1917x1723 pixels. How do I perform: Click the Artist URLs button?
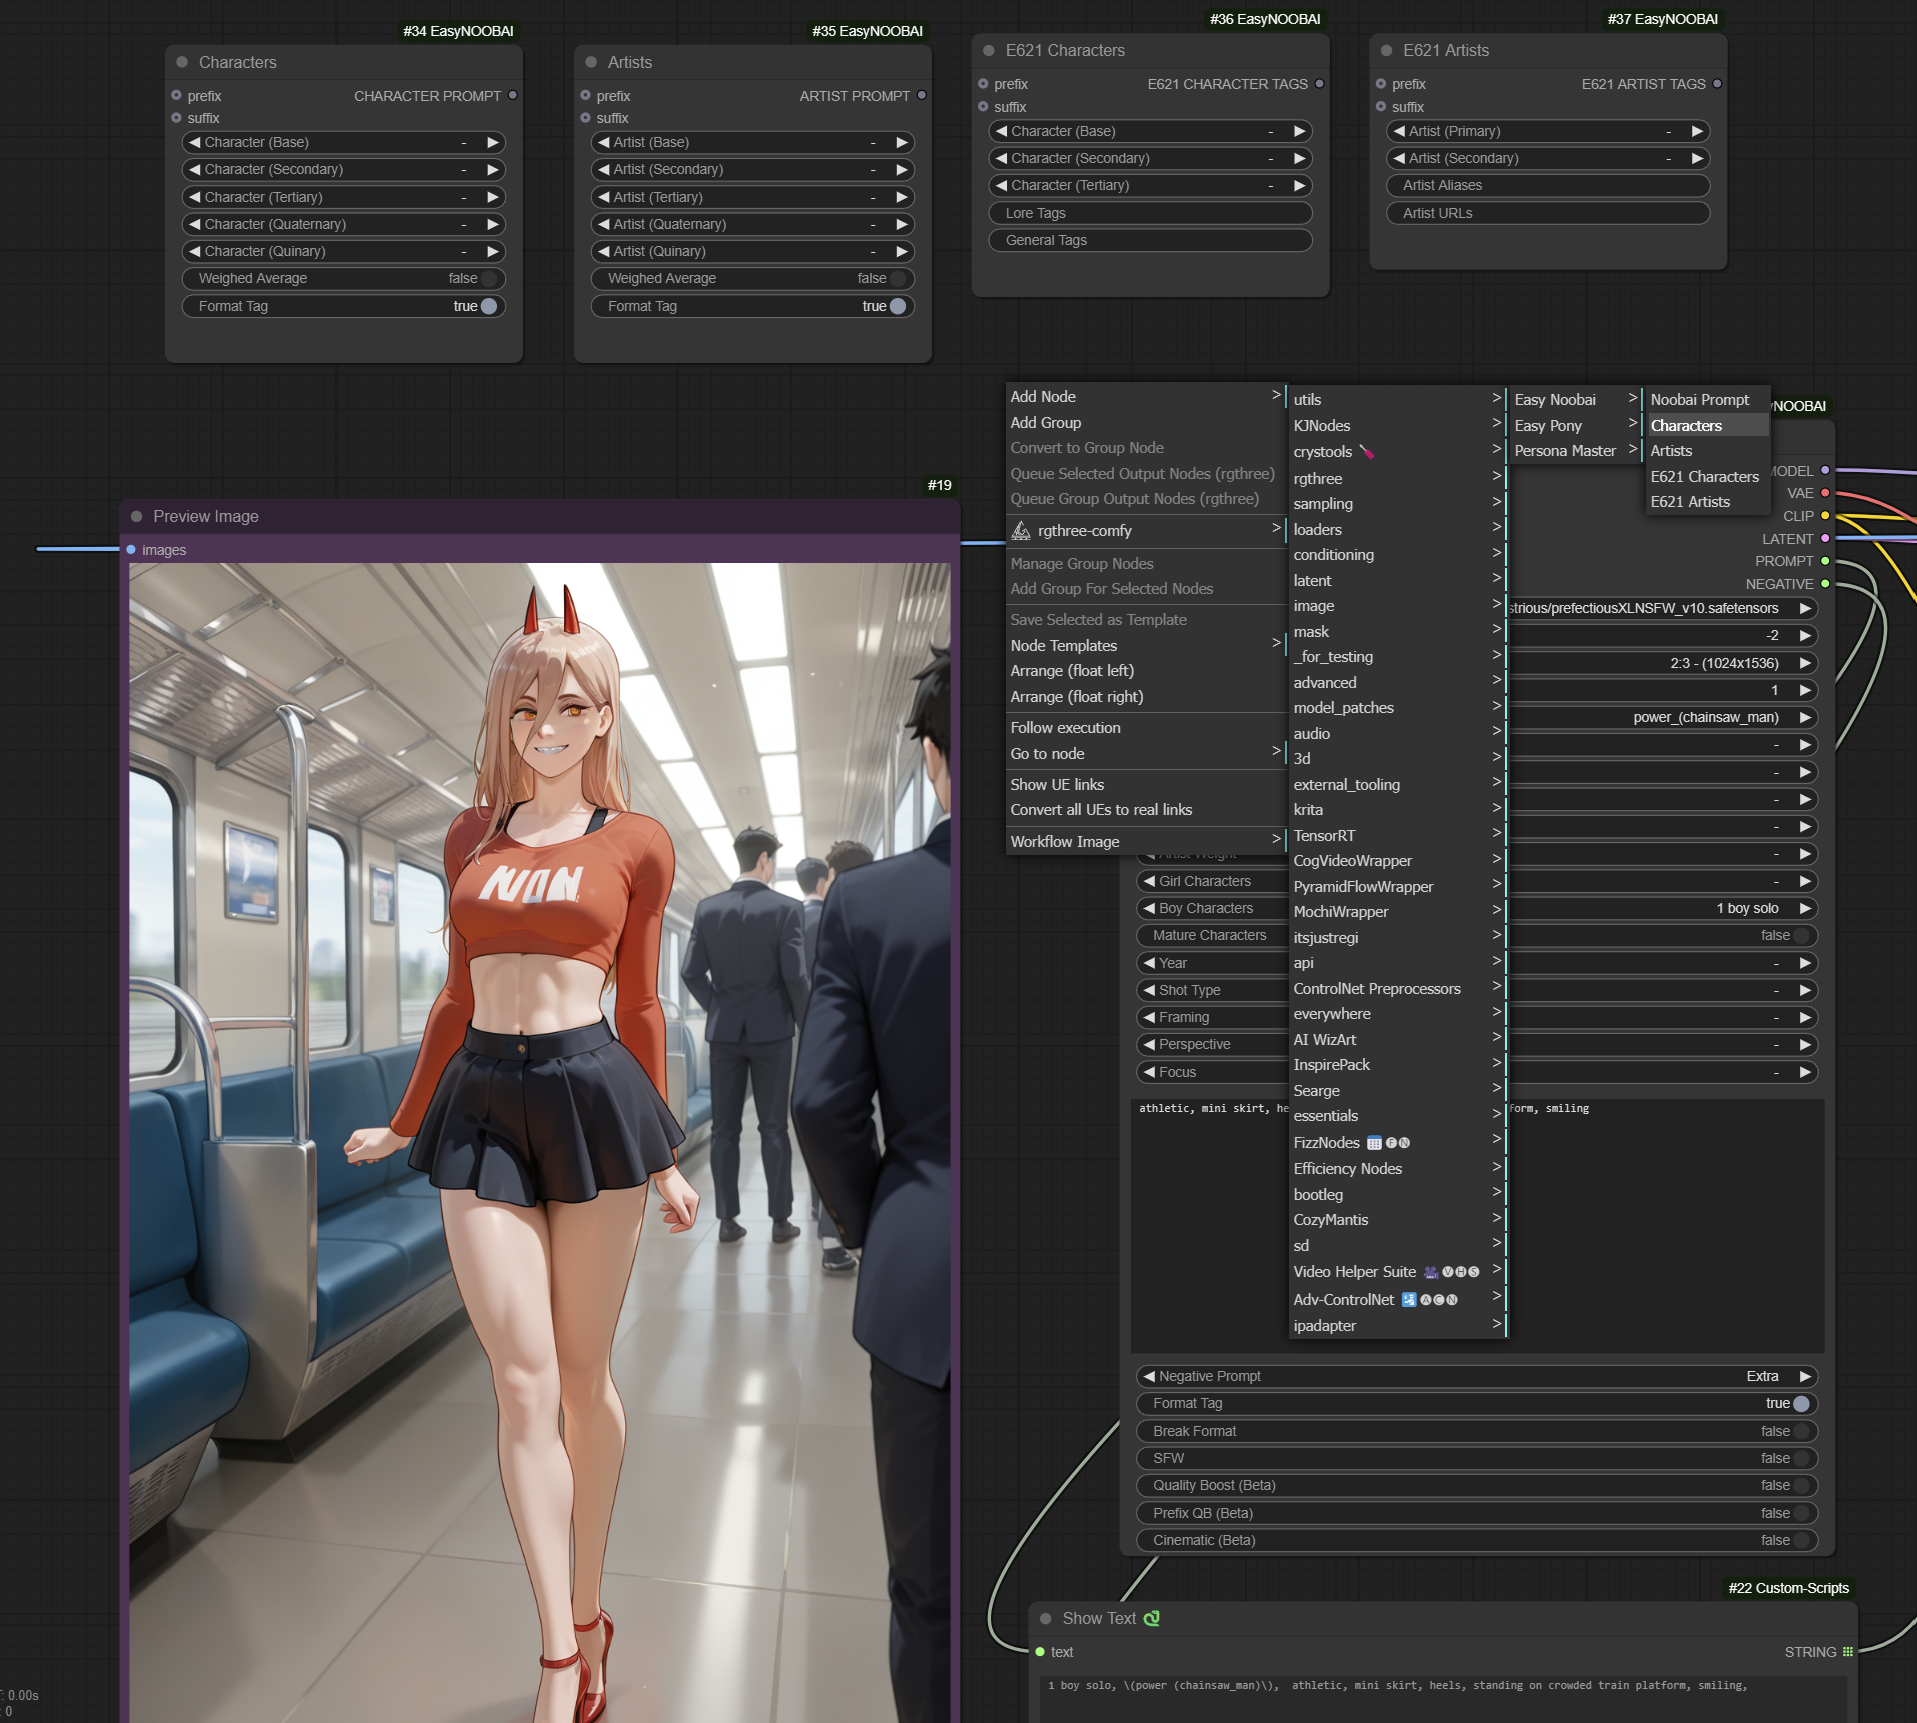[x=1547, y=213]
